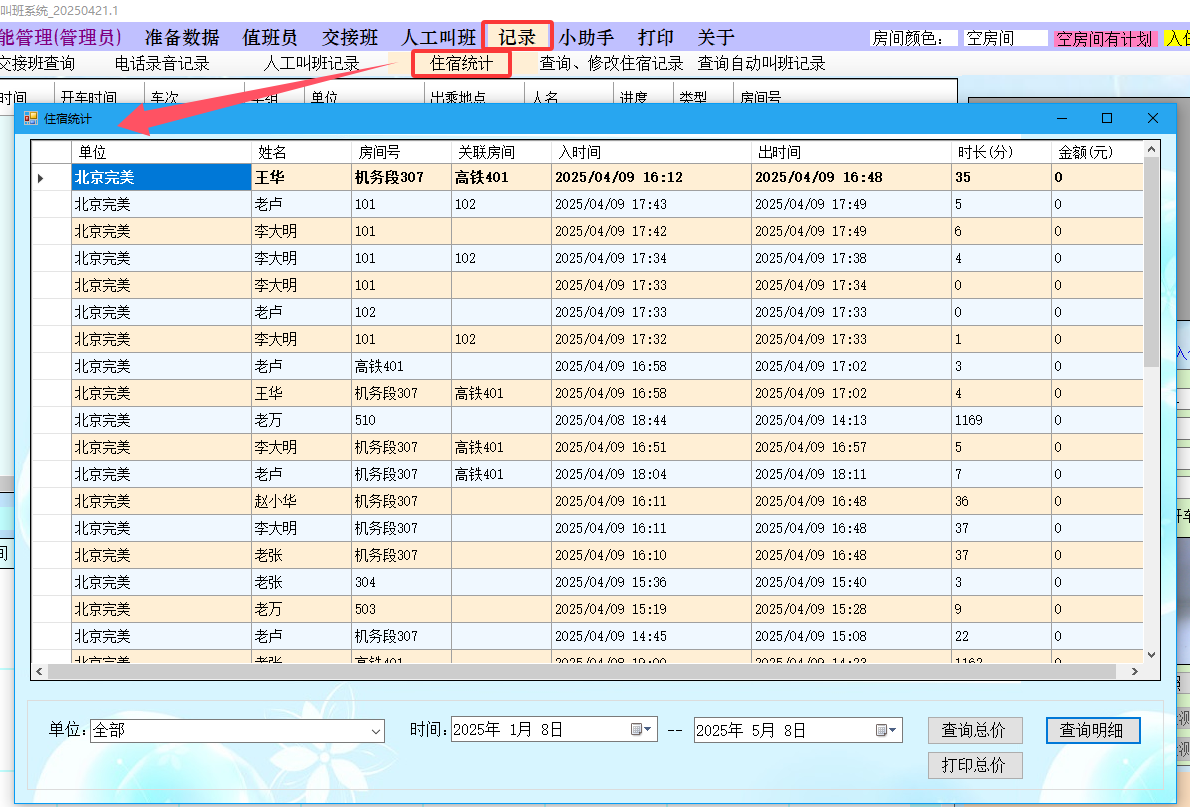Click the table scroll up arrow
Viewport: 1190px width, 807px height.
[1151, 150]
